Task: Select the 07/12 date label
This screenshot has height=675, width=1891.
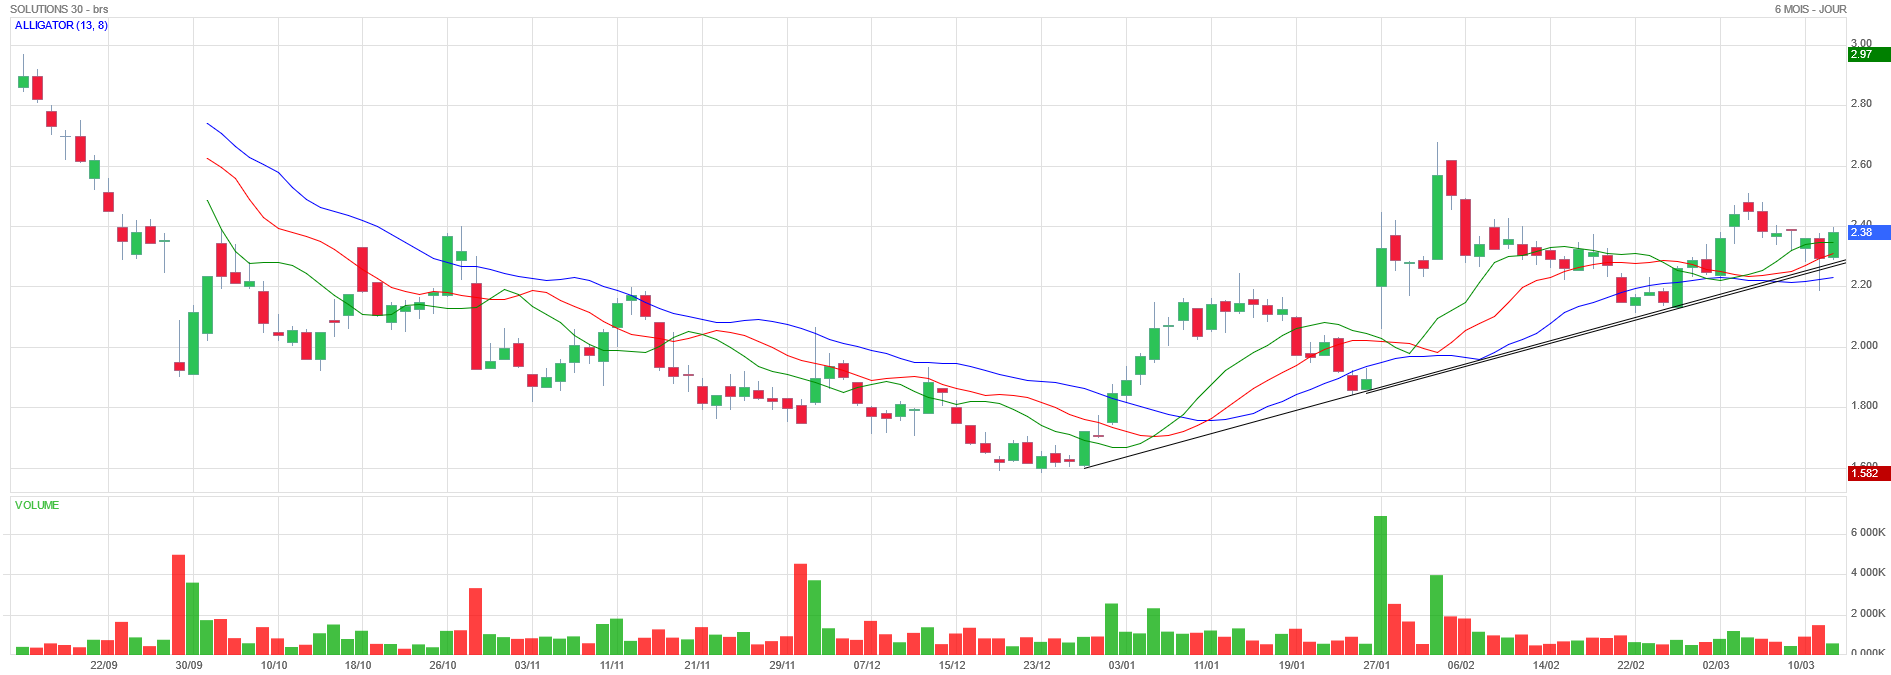Action: [x=867, y=665]
